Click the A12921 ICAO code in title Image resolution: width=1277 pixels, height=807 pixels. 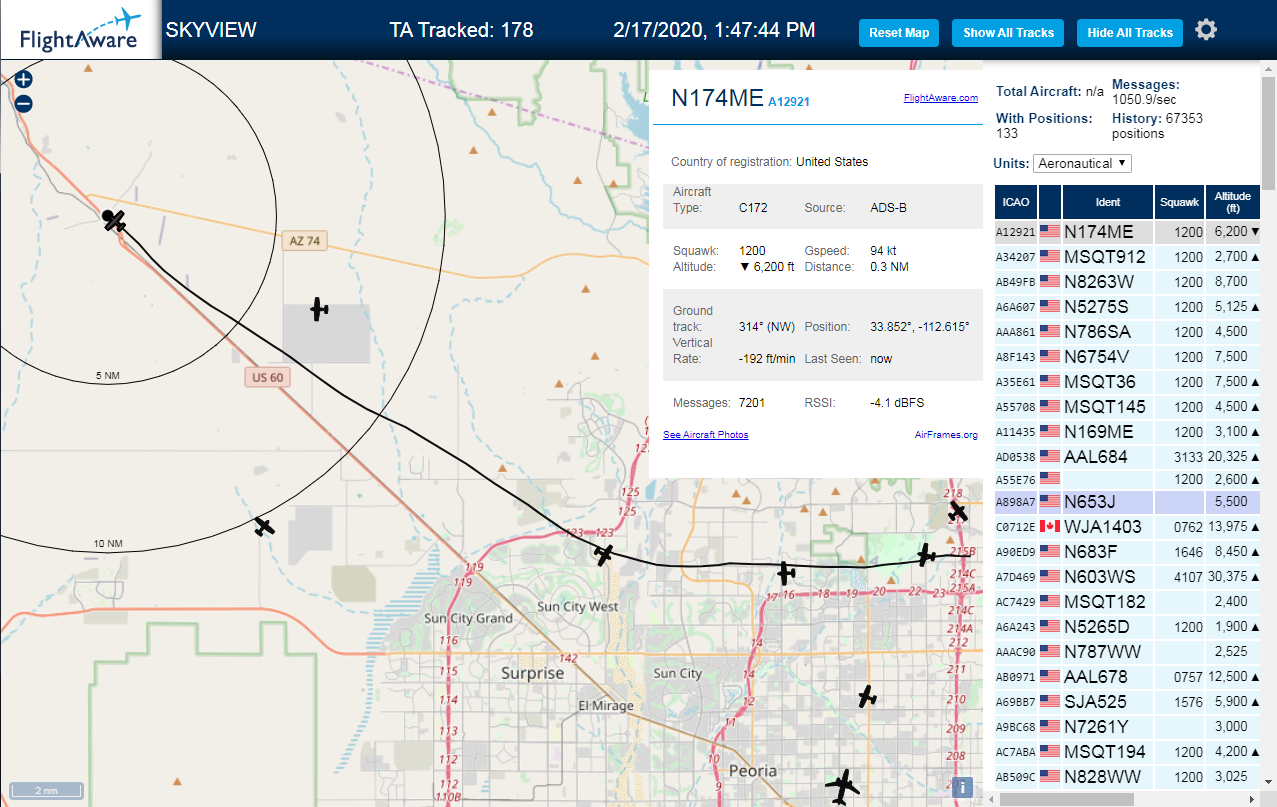pyautogui.click(x=789, y=101)
